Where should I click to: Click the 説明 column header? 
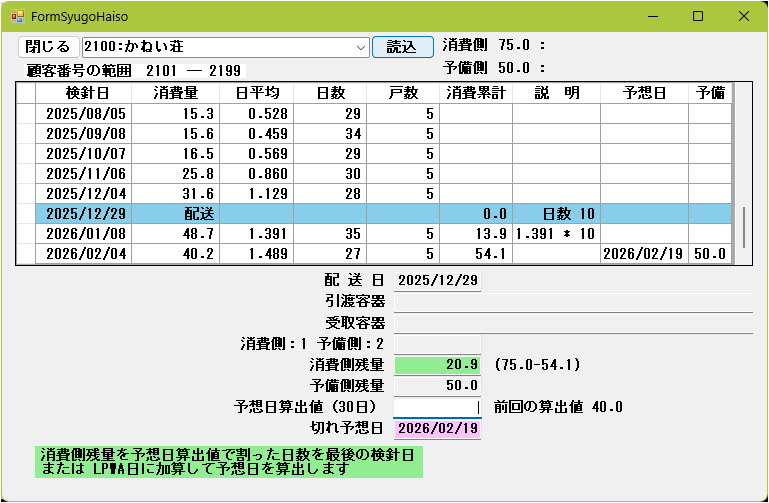click(x=556, y=93)
